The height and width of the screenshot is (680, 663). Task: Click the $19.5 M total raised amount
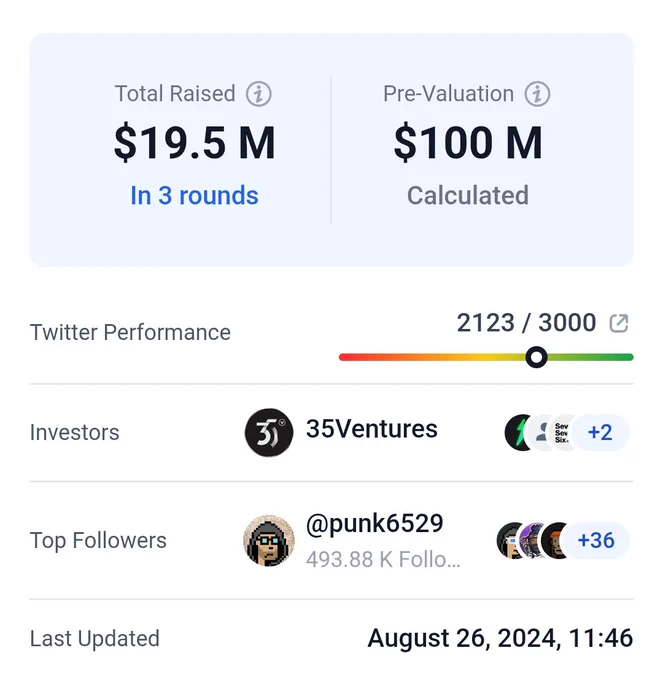(x=194, y=142)
